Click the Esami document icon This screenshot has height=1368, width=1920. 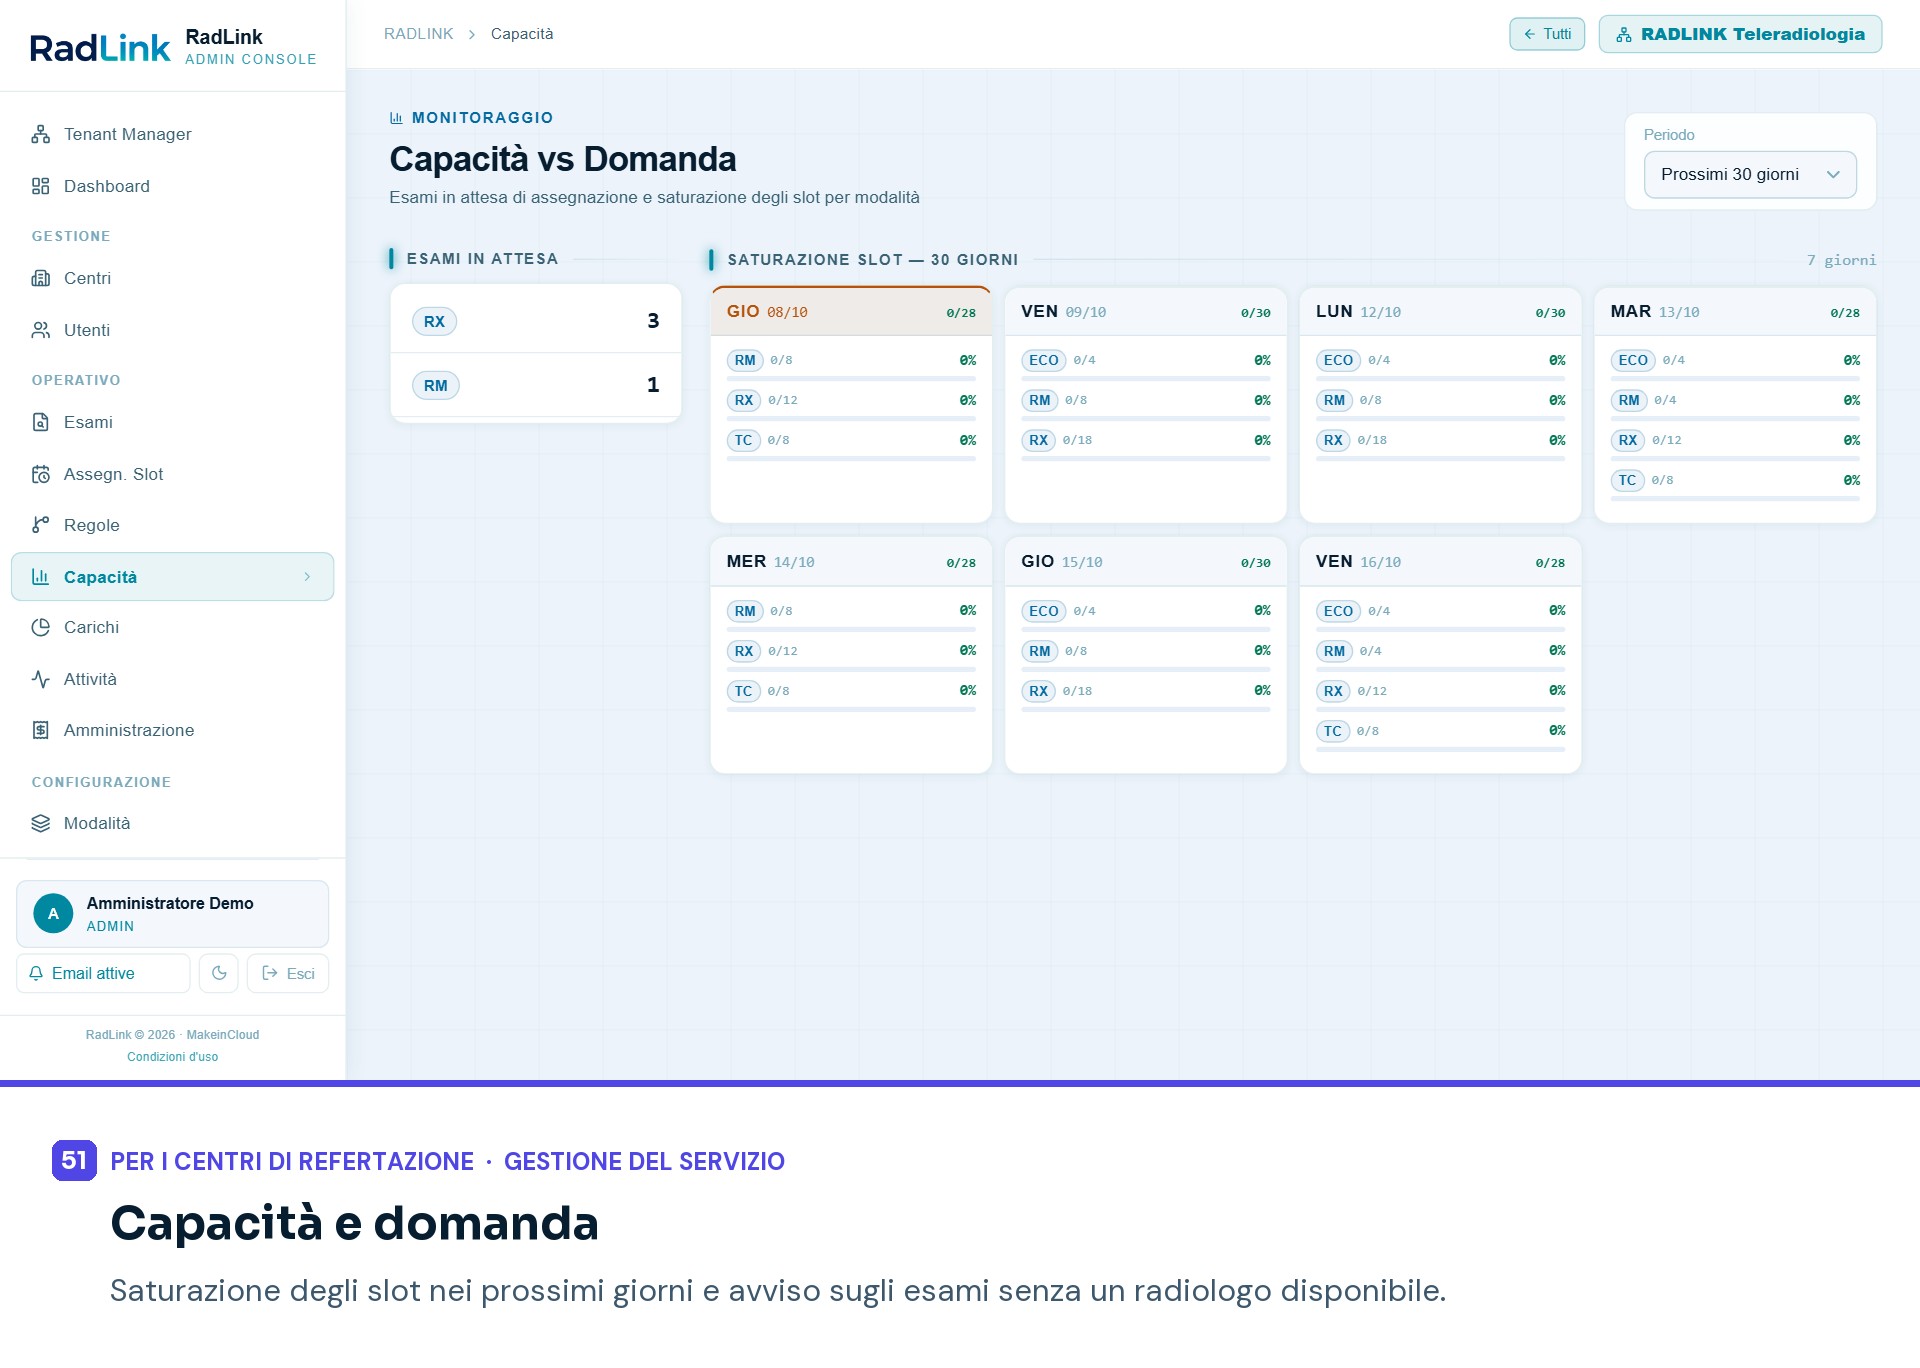40,422
